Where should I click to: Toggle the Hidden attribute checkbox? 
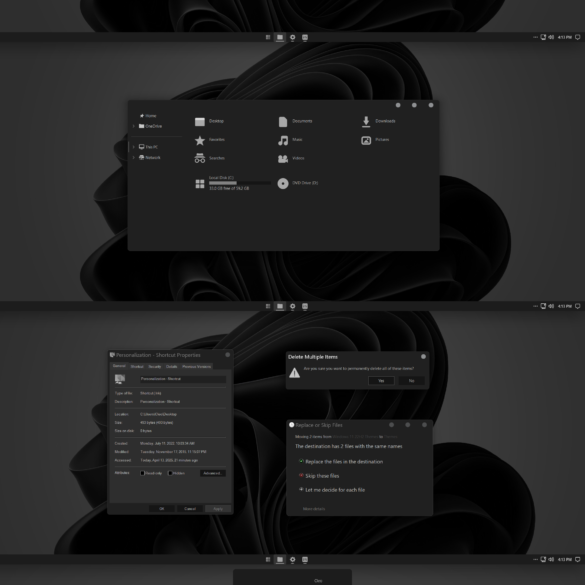(170, 473)
